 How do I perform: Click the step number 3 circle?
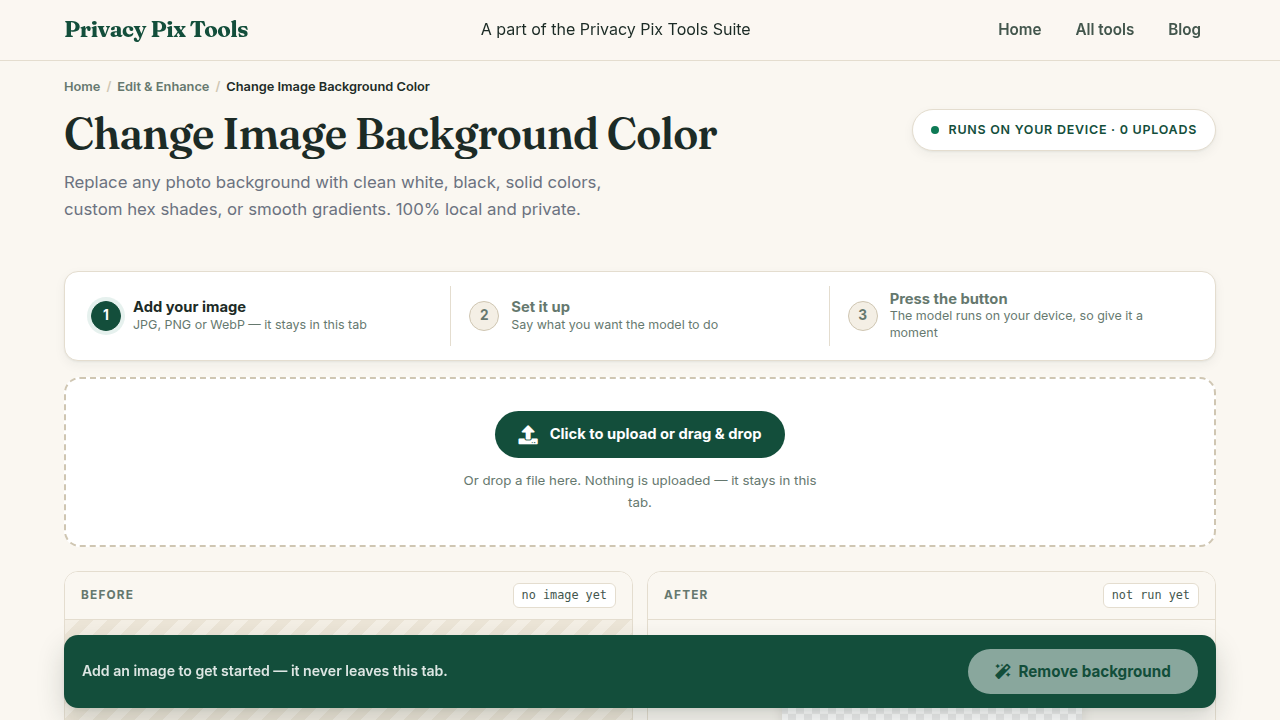tap(863, 316)
